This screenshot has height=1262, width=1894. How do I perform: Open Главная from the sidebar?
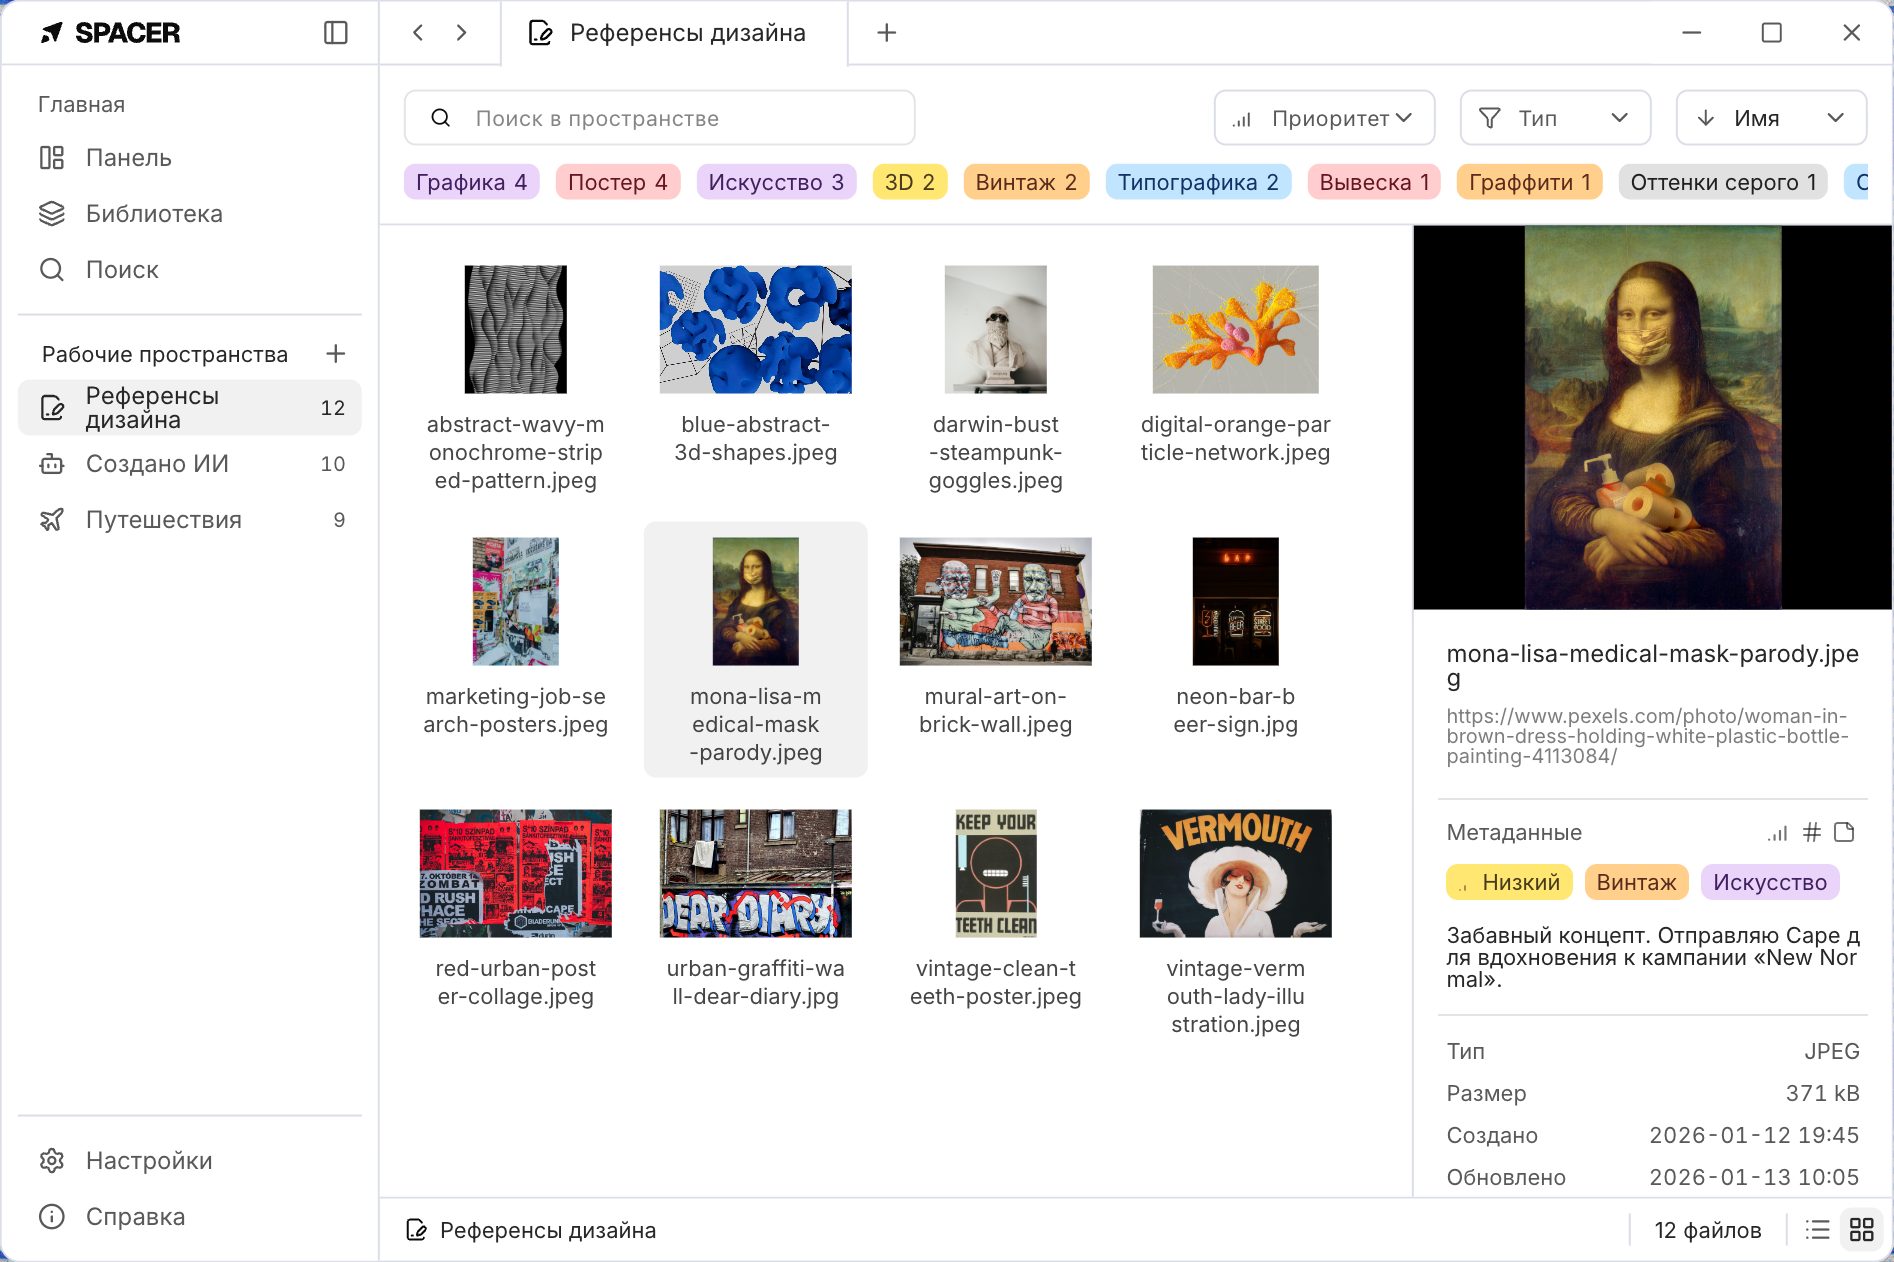(82, 103)
